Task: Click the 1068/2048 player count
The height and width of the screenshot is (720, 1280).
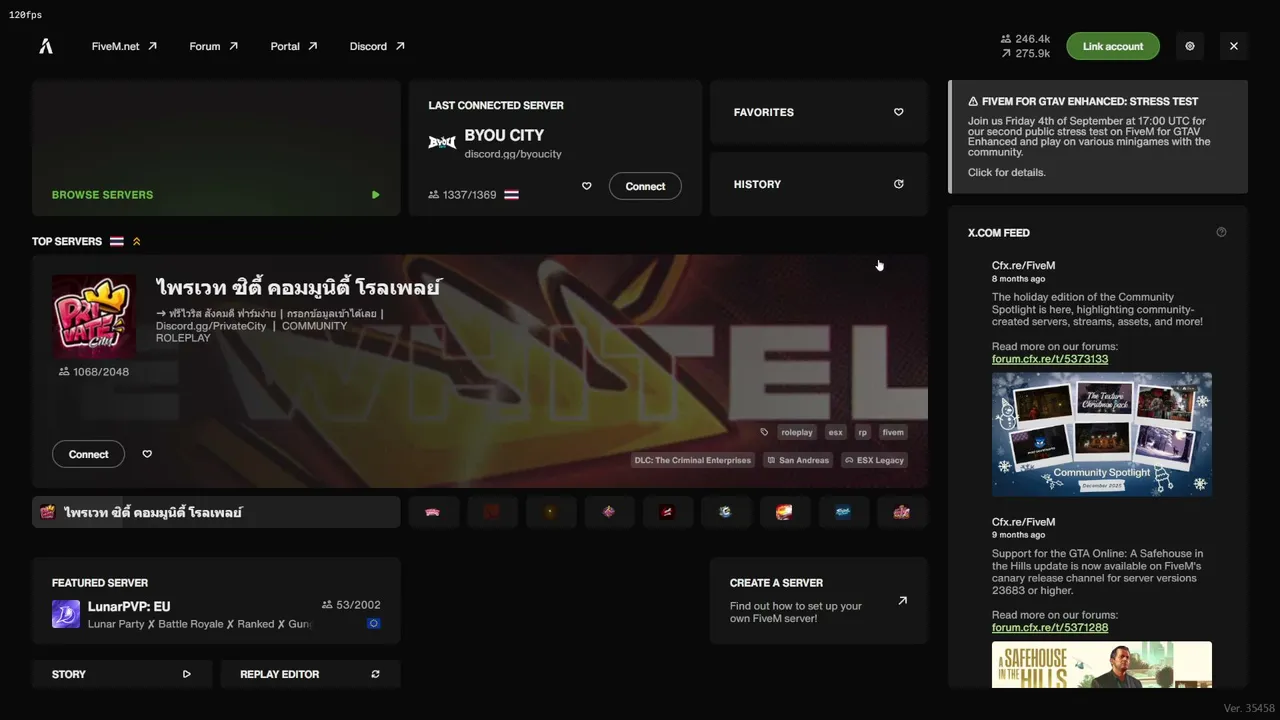Action: click(94, 372)
